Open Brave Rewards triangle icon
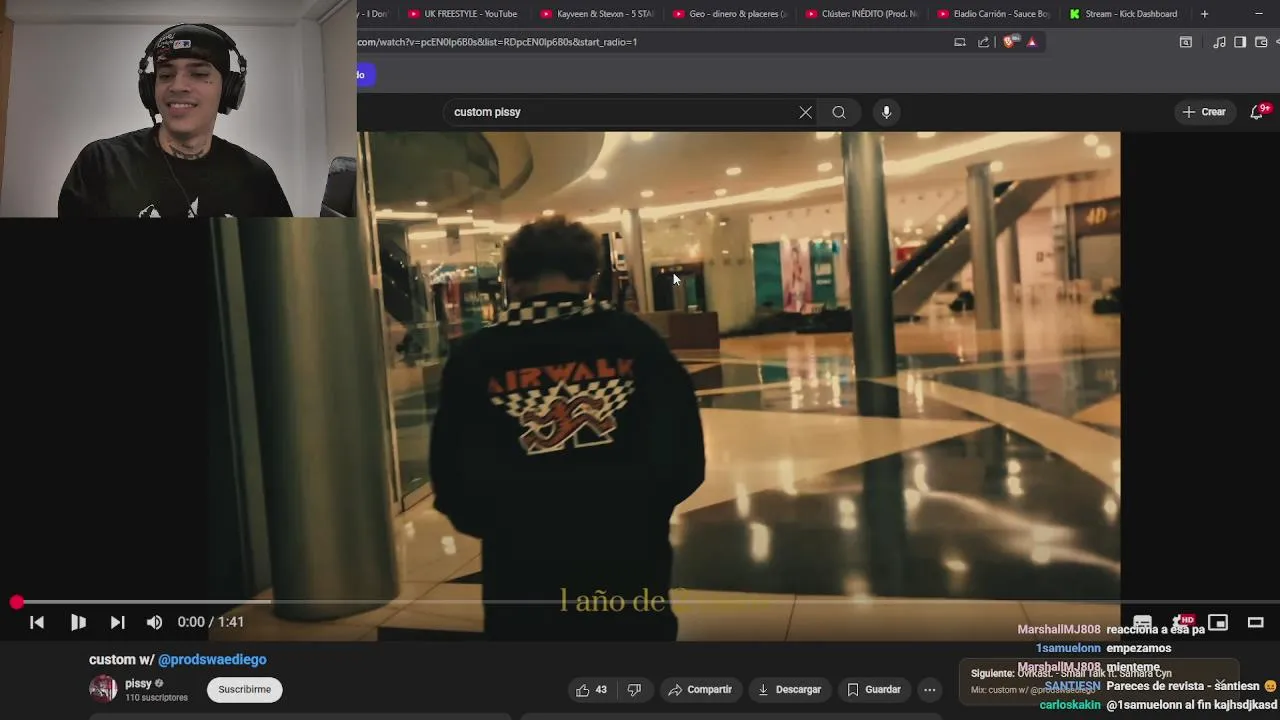 pos(1032,42)
